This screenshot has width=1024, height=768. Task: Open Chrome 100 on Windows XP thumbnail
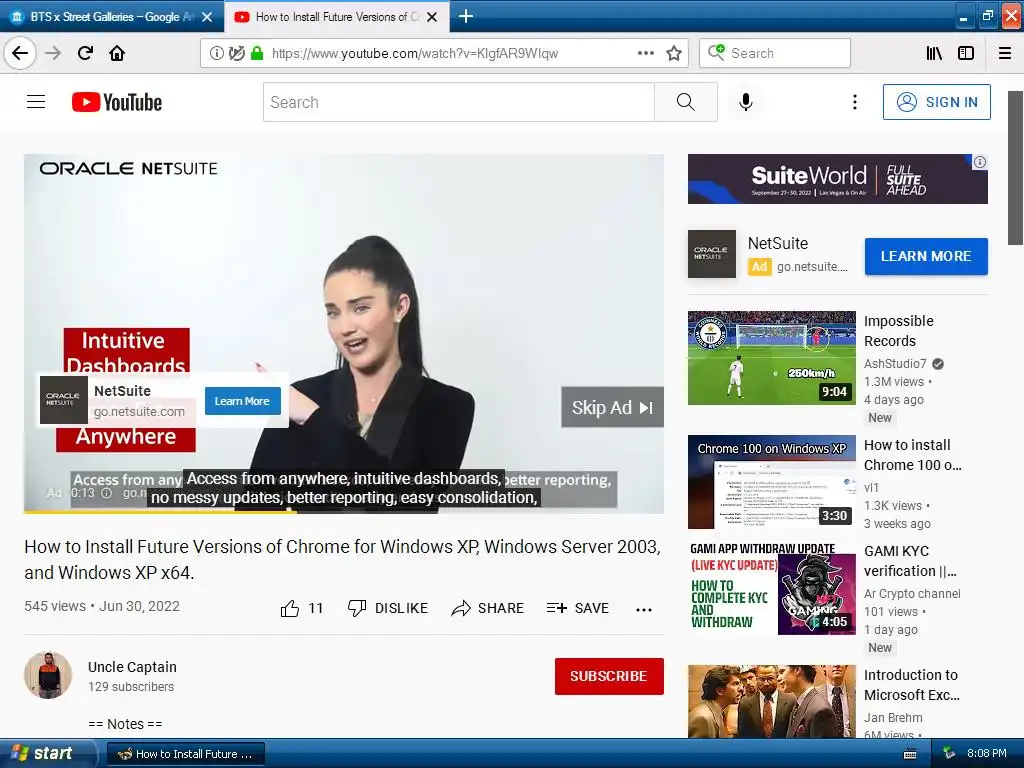(771, 482)
